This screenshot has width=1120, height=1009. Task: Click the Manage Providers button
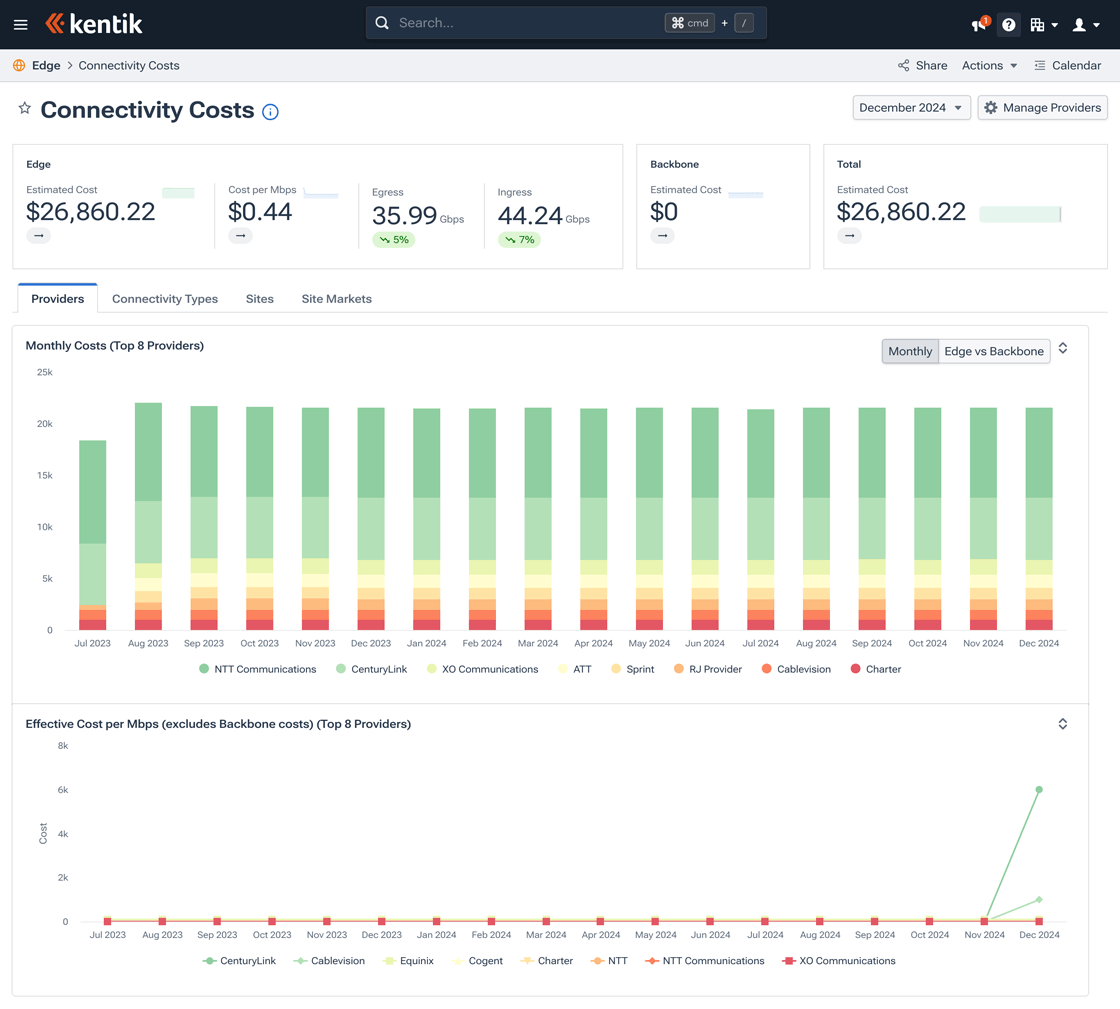[x=1042, y=107]
